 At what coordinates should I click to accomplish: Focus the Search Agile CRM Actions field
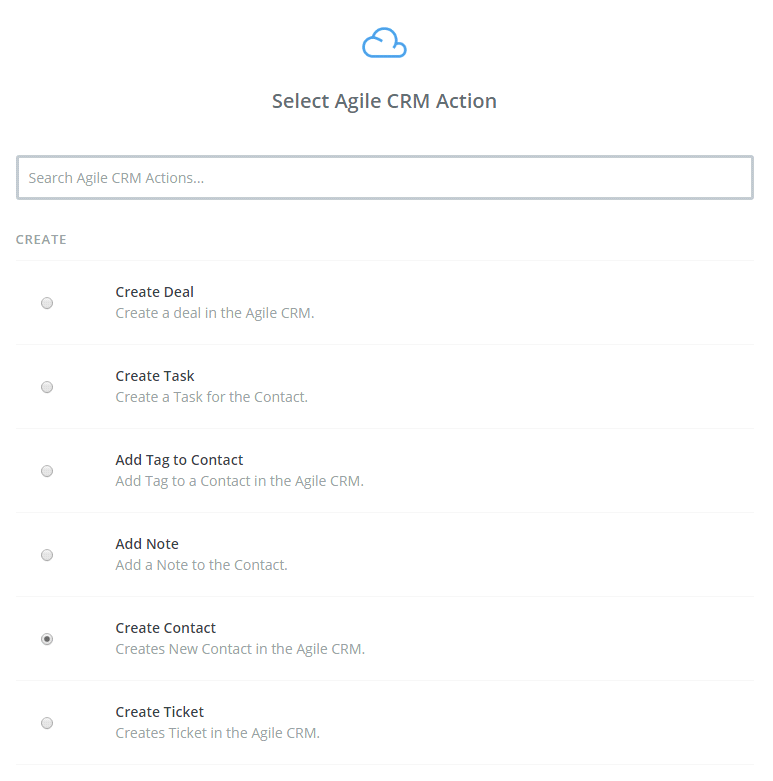pos(384,178)
